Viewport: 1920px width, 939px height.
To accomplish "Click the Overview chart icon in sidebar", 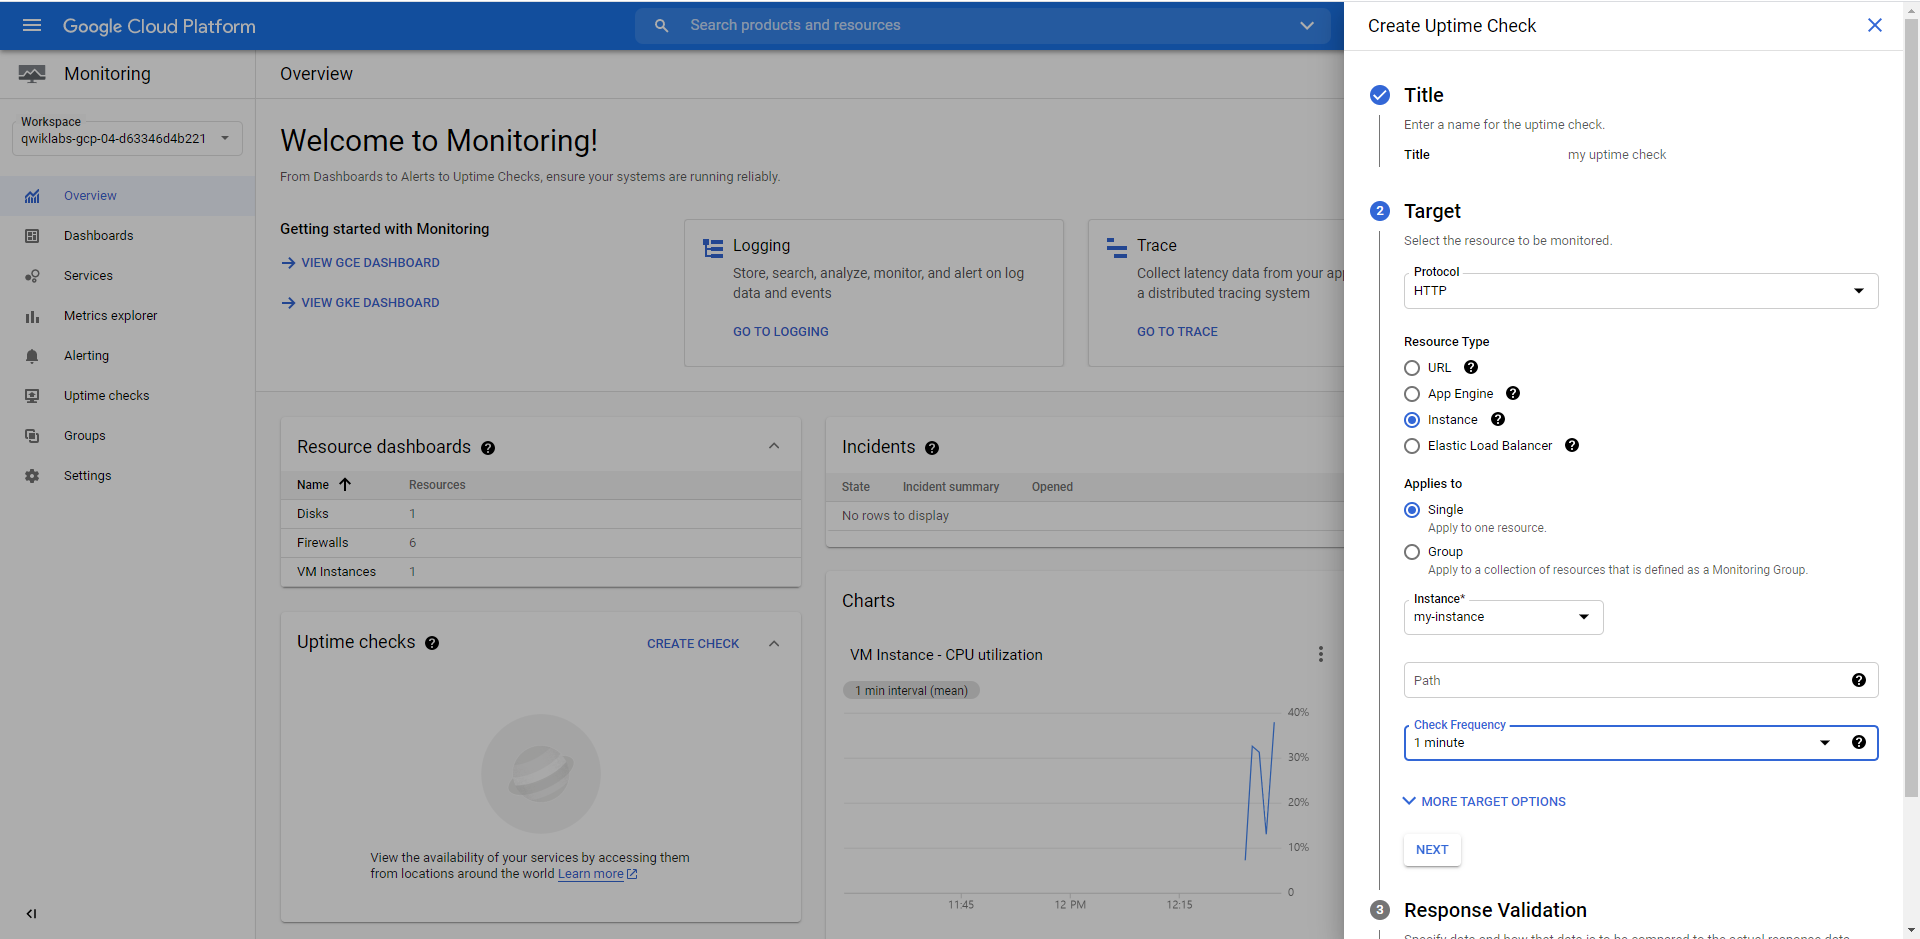I will coord(32,196).
